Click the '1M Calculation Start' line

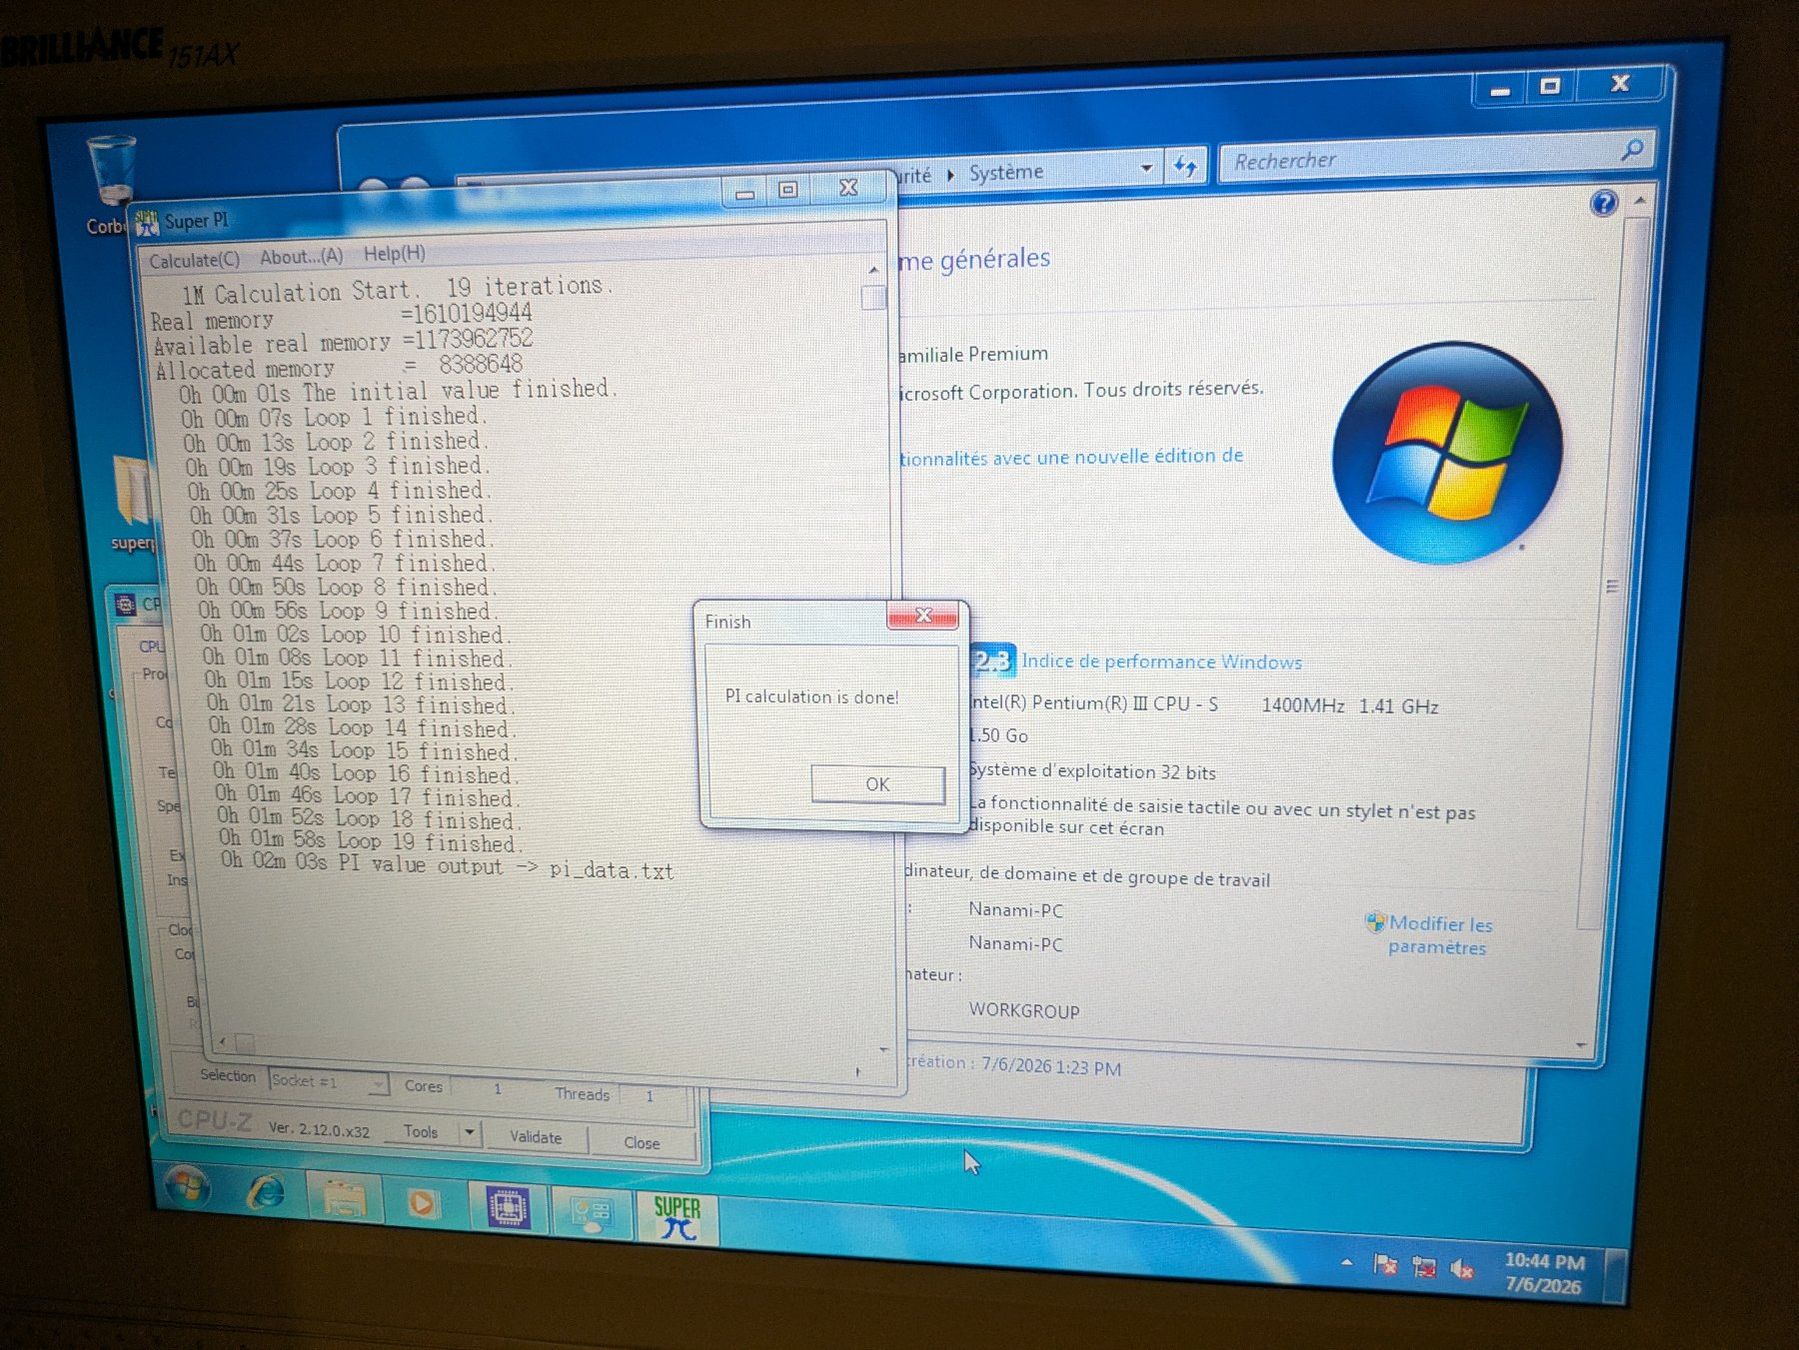pyautogui.click(x=396, y=290)
